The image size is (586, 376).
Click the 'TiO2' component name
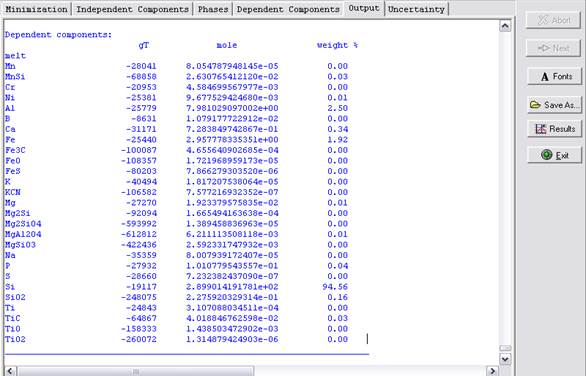click(x=15, y=339)
